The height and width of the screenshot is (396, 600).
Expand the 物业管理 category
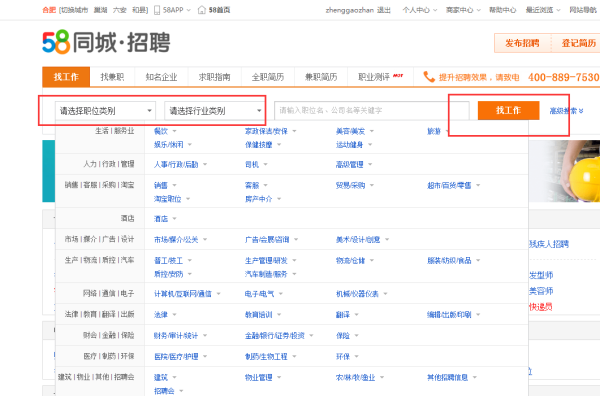click(263, 378)
